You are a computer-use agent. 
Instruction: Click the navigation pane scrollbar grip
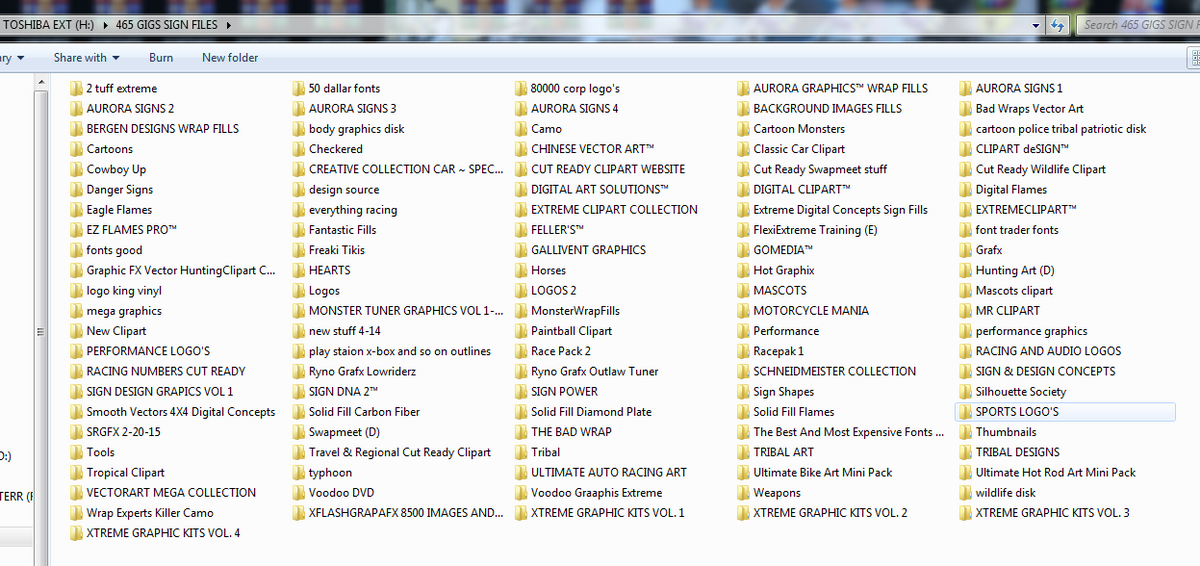(41, 332)
